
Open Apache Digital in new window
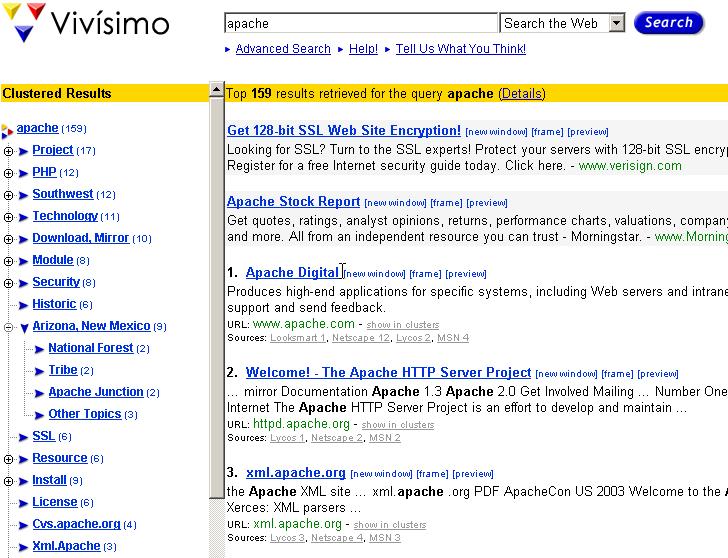pyautogui.click(x=375, y=274)
